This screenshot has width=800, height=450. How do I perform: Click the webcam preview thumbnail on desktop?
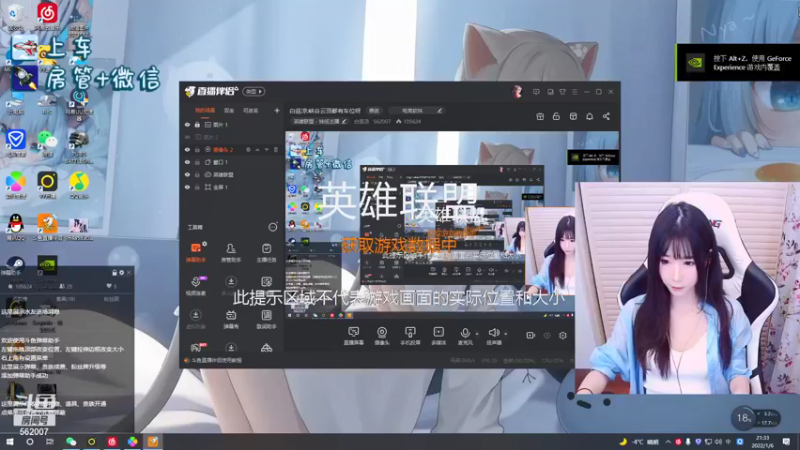[x=687, y=288]
